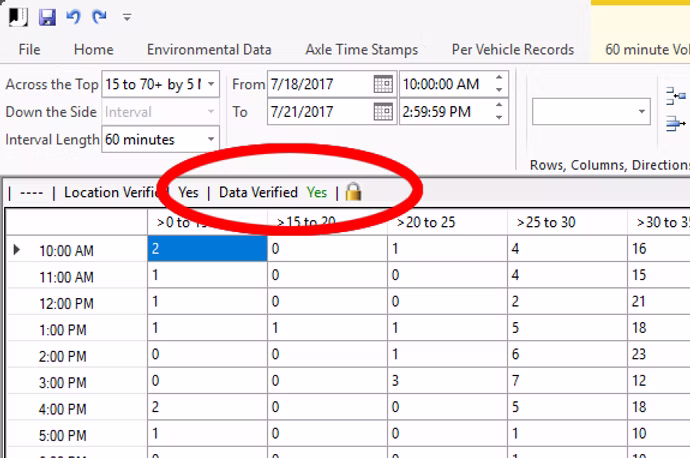690x458 pixels.
Task: Open the Environmental Data tab
Action: [209, 49]
